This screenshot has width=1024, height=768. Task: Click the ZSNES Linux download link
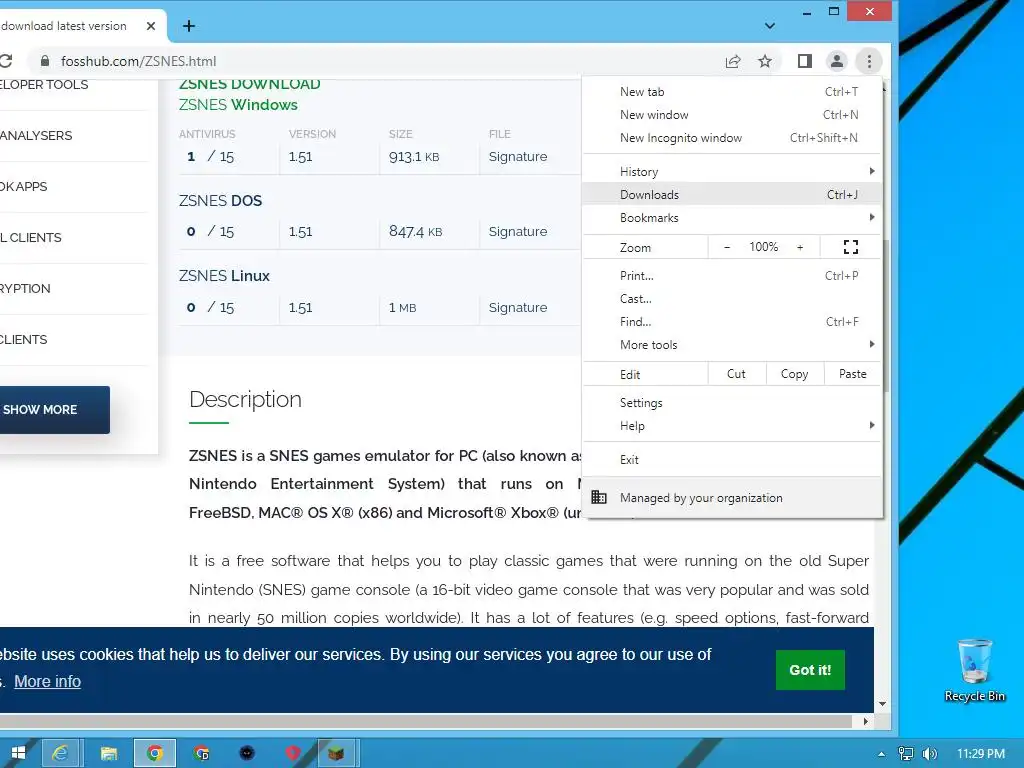click(224, 276)
